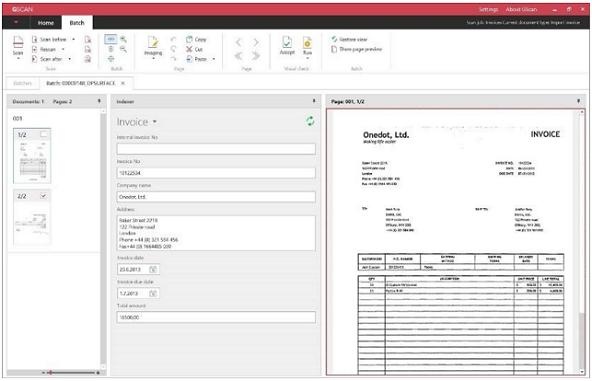Image resolution: width=592 pixels, height=381 pixels.
Task: Toggle the checkbox on page 1/2 thumbnail
Action: [44, 134]
